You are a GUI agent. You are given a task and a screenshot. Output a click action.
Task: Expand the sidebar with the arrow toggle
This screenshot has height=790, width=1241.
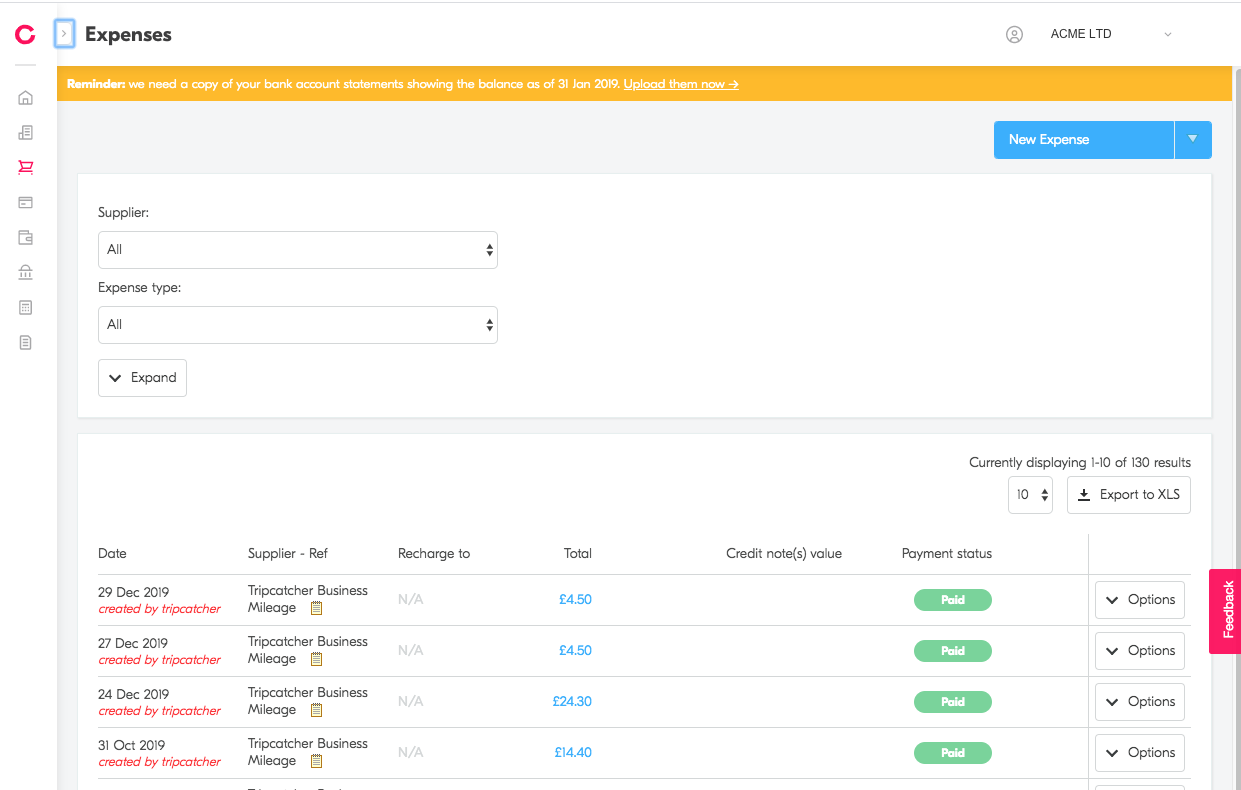tap(64, 34)
